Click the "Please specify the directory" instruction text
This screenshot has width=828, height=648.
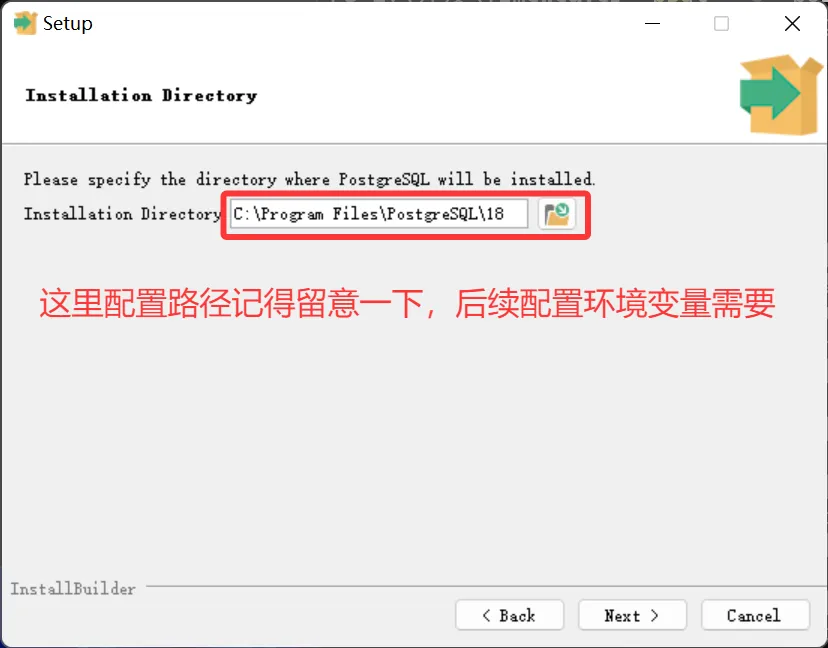(309, 180)
